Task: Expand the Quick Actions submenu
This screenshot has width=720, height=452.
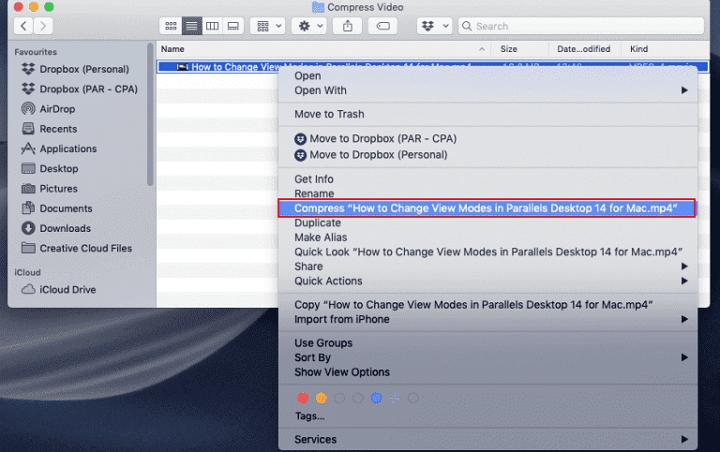Action: (x=488, y=281)
